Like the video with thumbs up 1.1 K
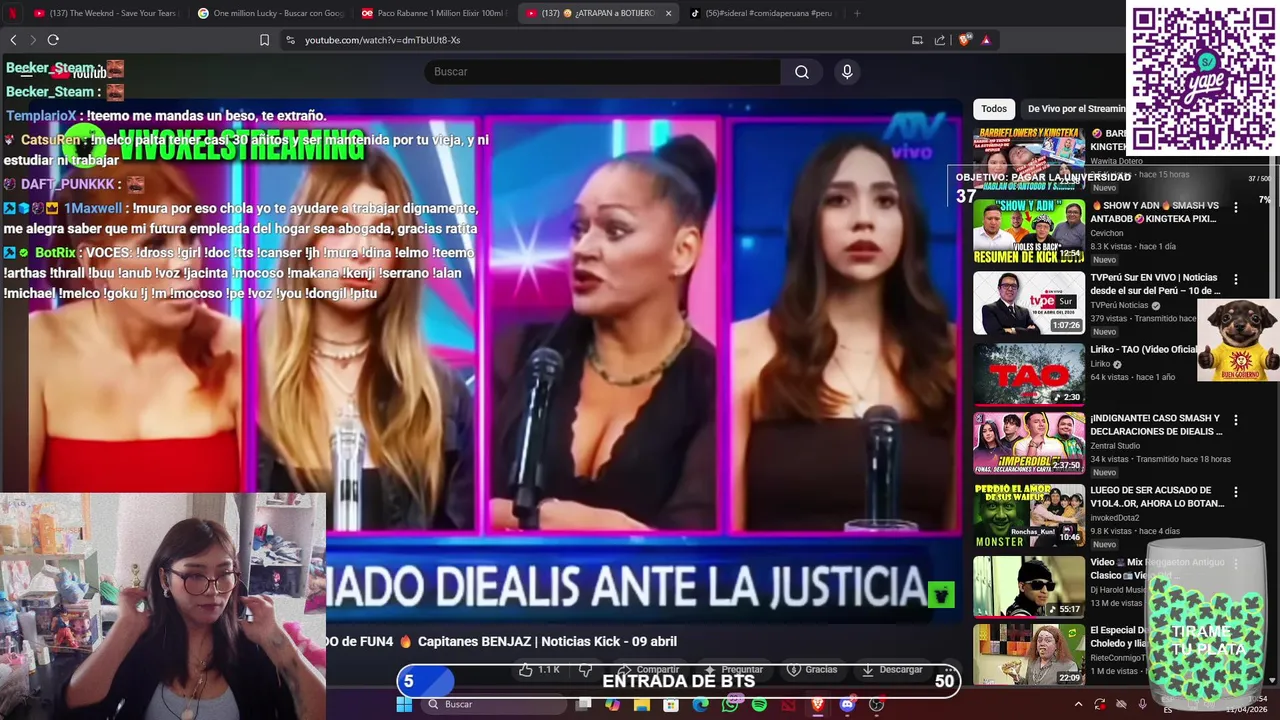Viewport: 1280px width, 720px height. click(x=540, y=670)
